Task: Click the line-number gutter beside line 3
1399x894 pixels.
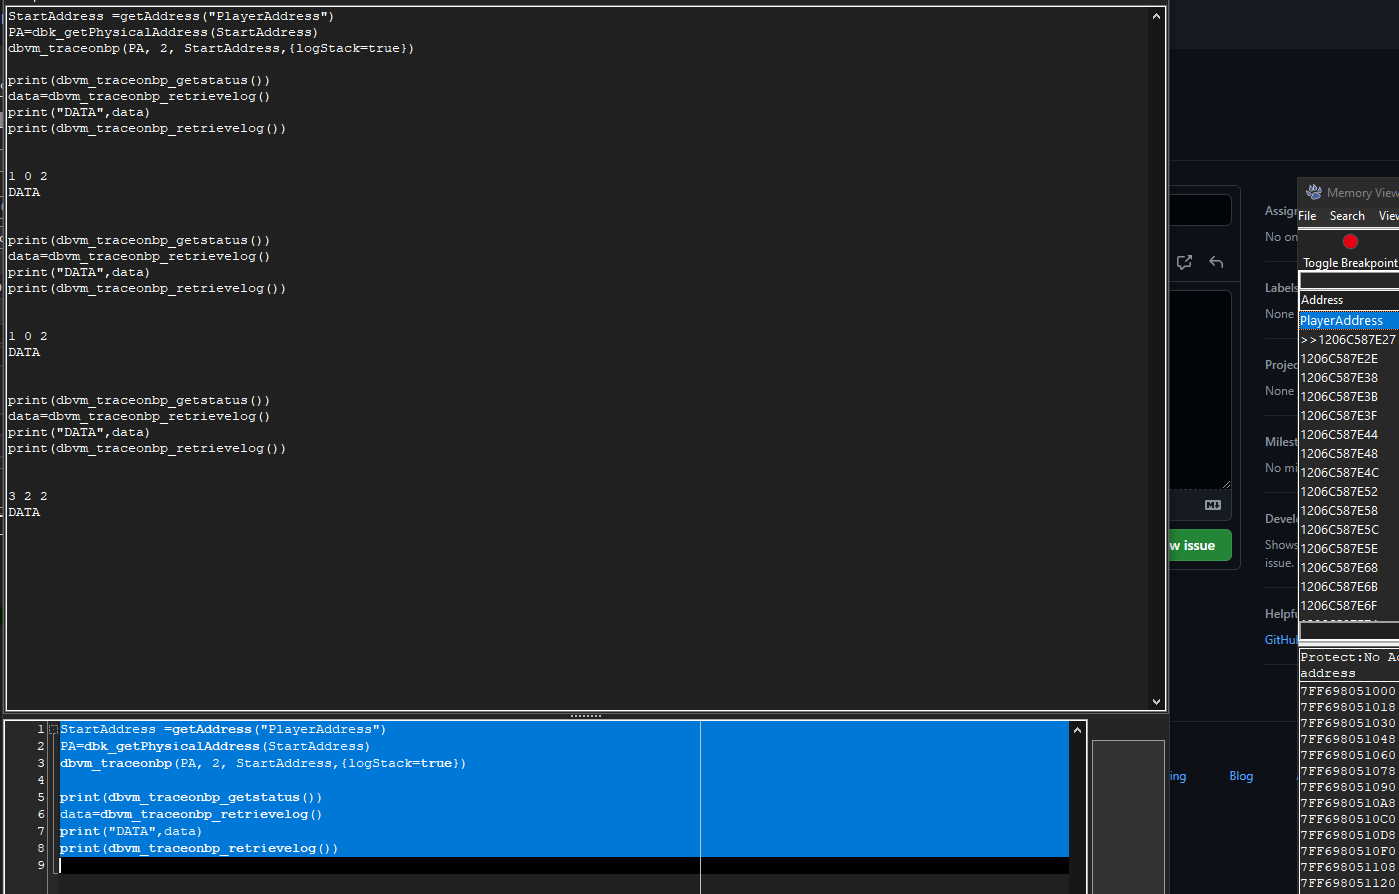Action: pos(41,762)
